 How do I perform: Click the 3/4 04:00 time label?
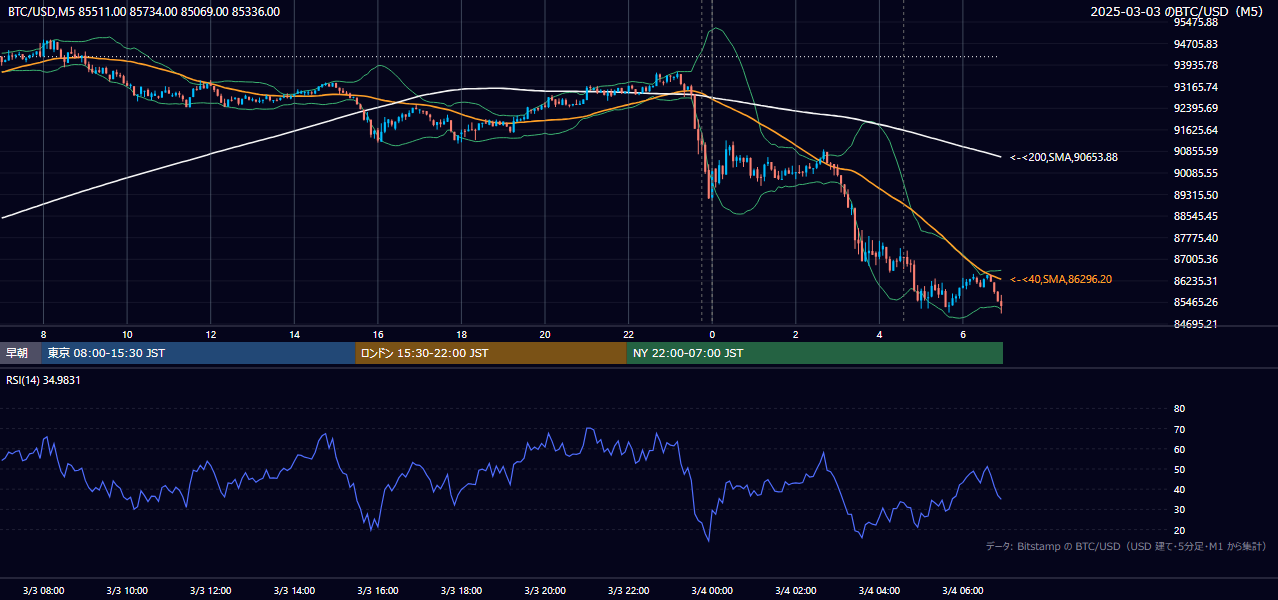click(879, 591)
